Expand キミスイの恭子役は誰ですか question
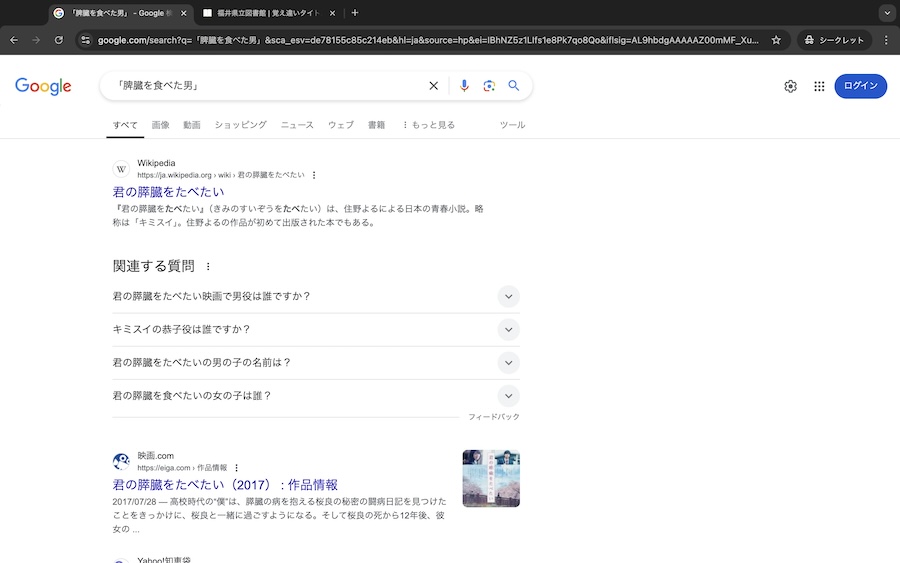The height and width of the screenshot is (563, 900). click(316, 329)
